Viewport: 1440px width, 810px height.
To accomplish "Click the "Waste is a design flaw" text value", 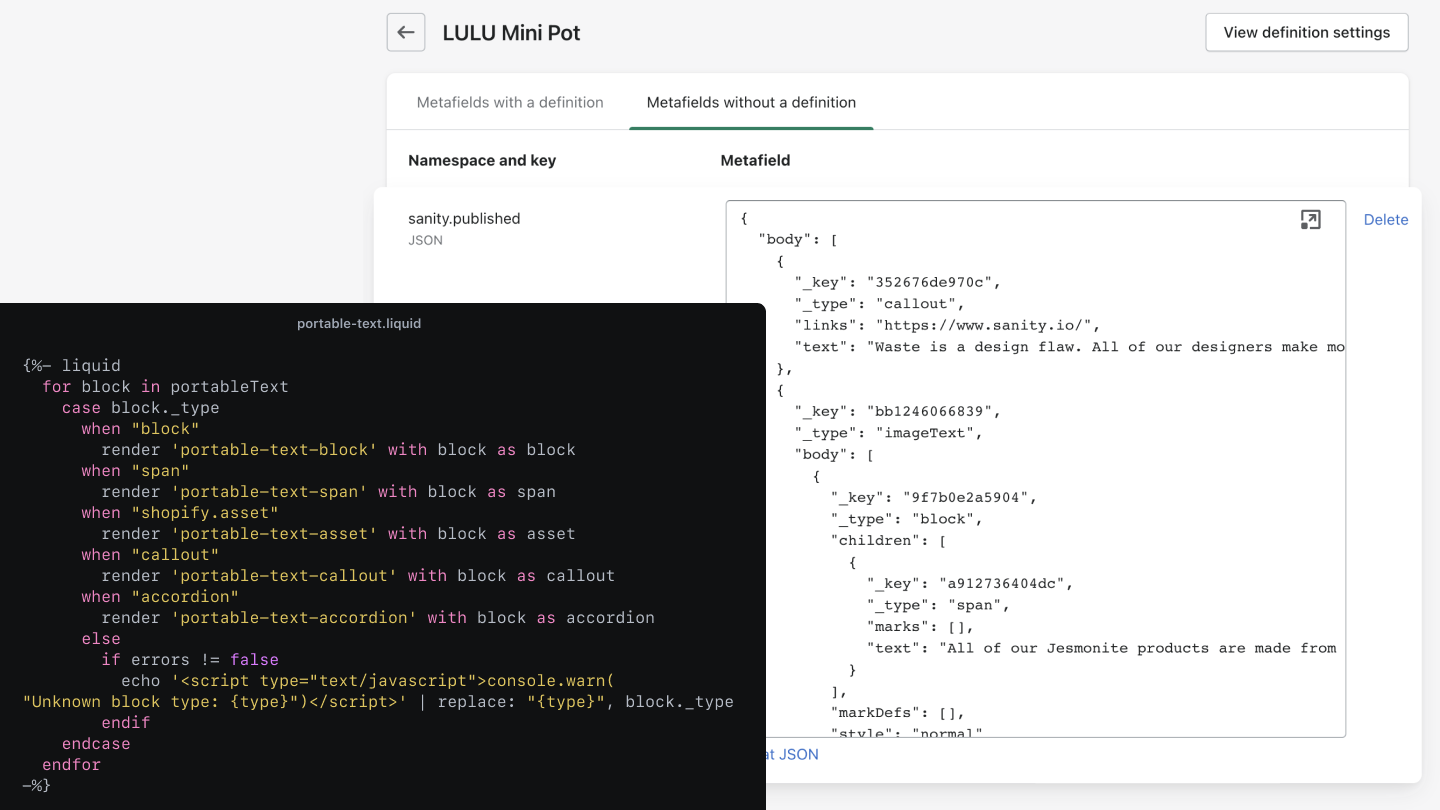I will point(1050,346).
